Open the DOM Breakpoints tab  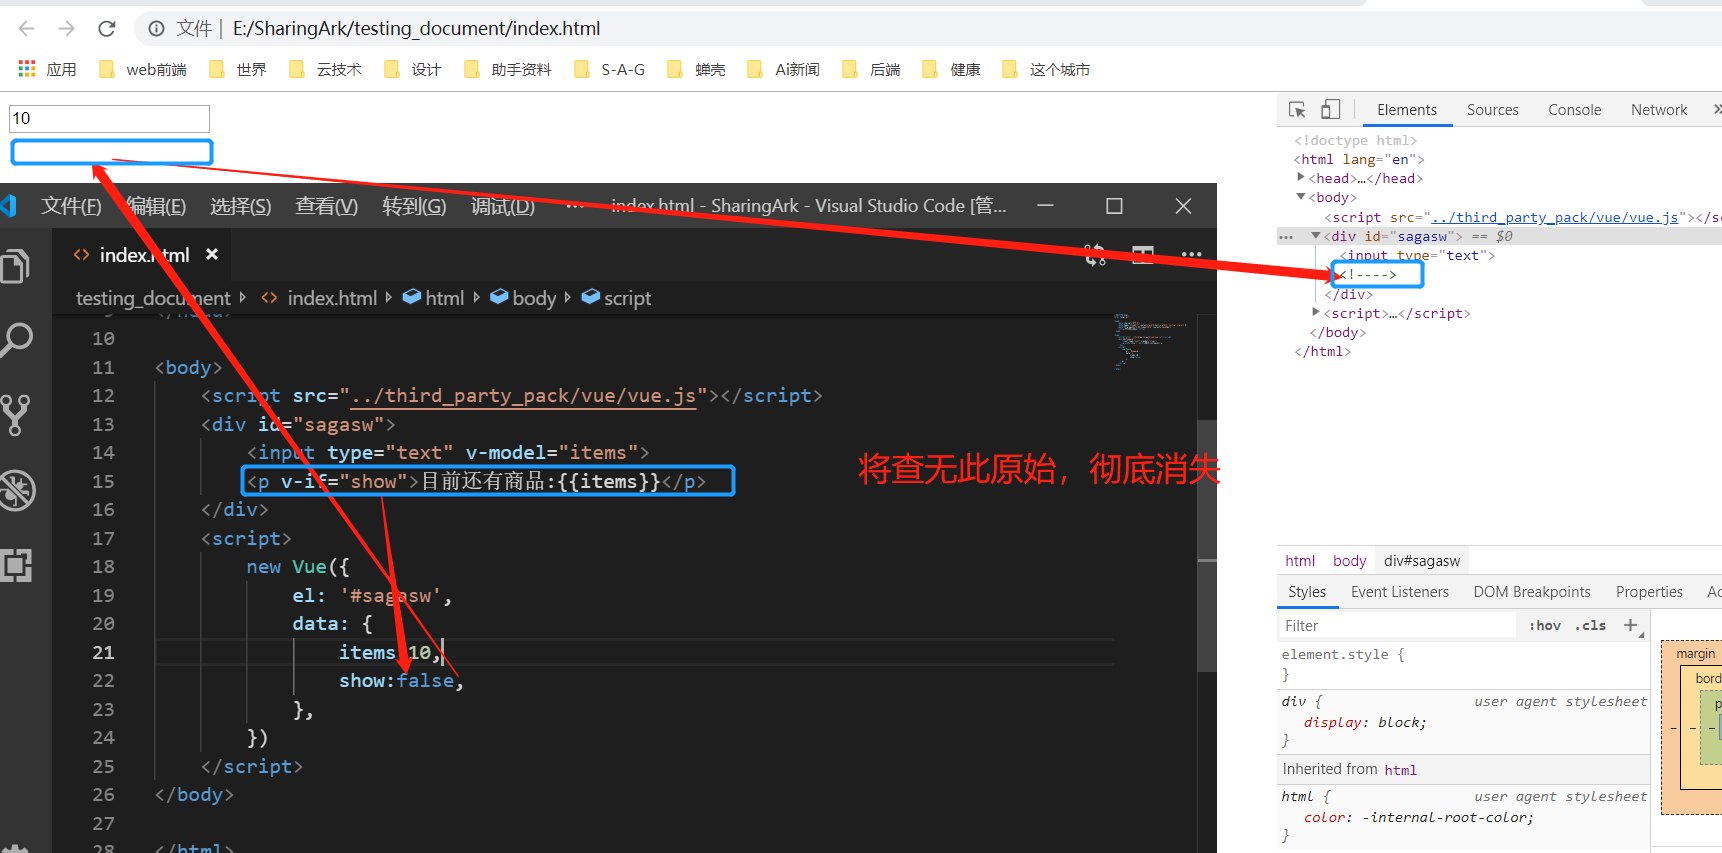[x=1531, y=592]
